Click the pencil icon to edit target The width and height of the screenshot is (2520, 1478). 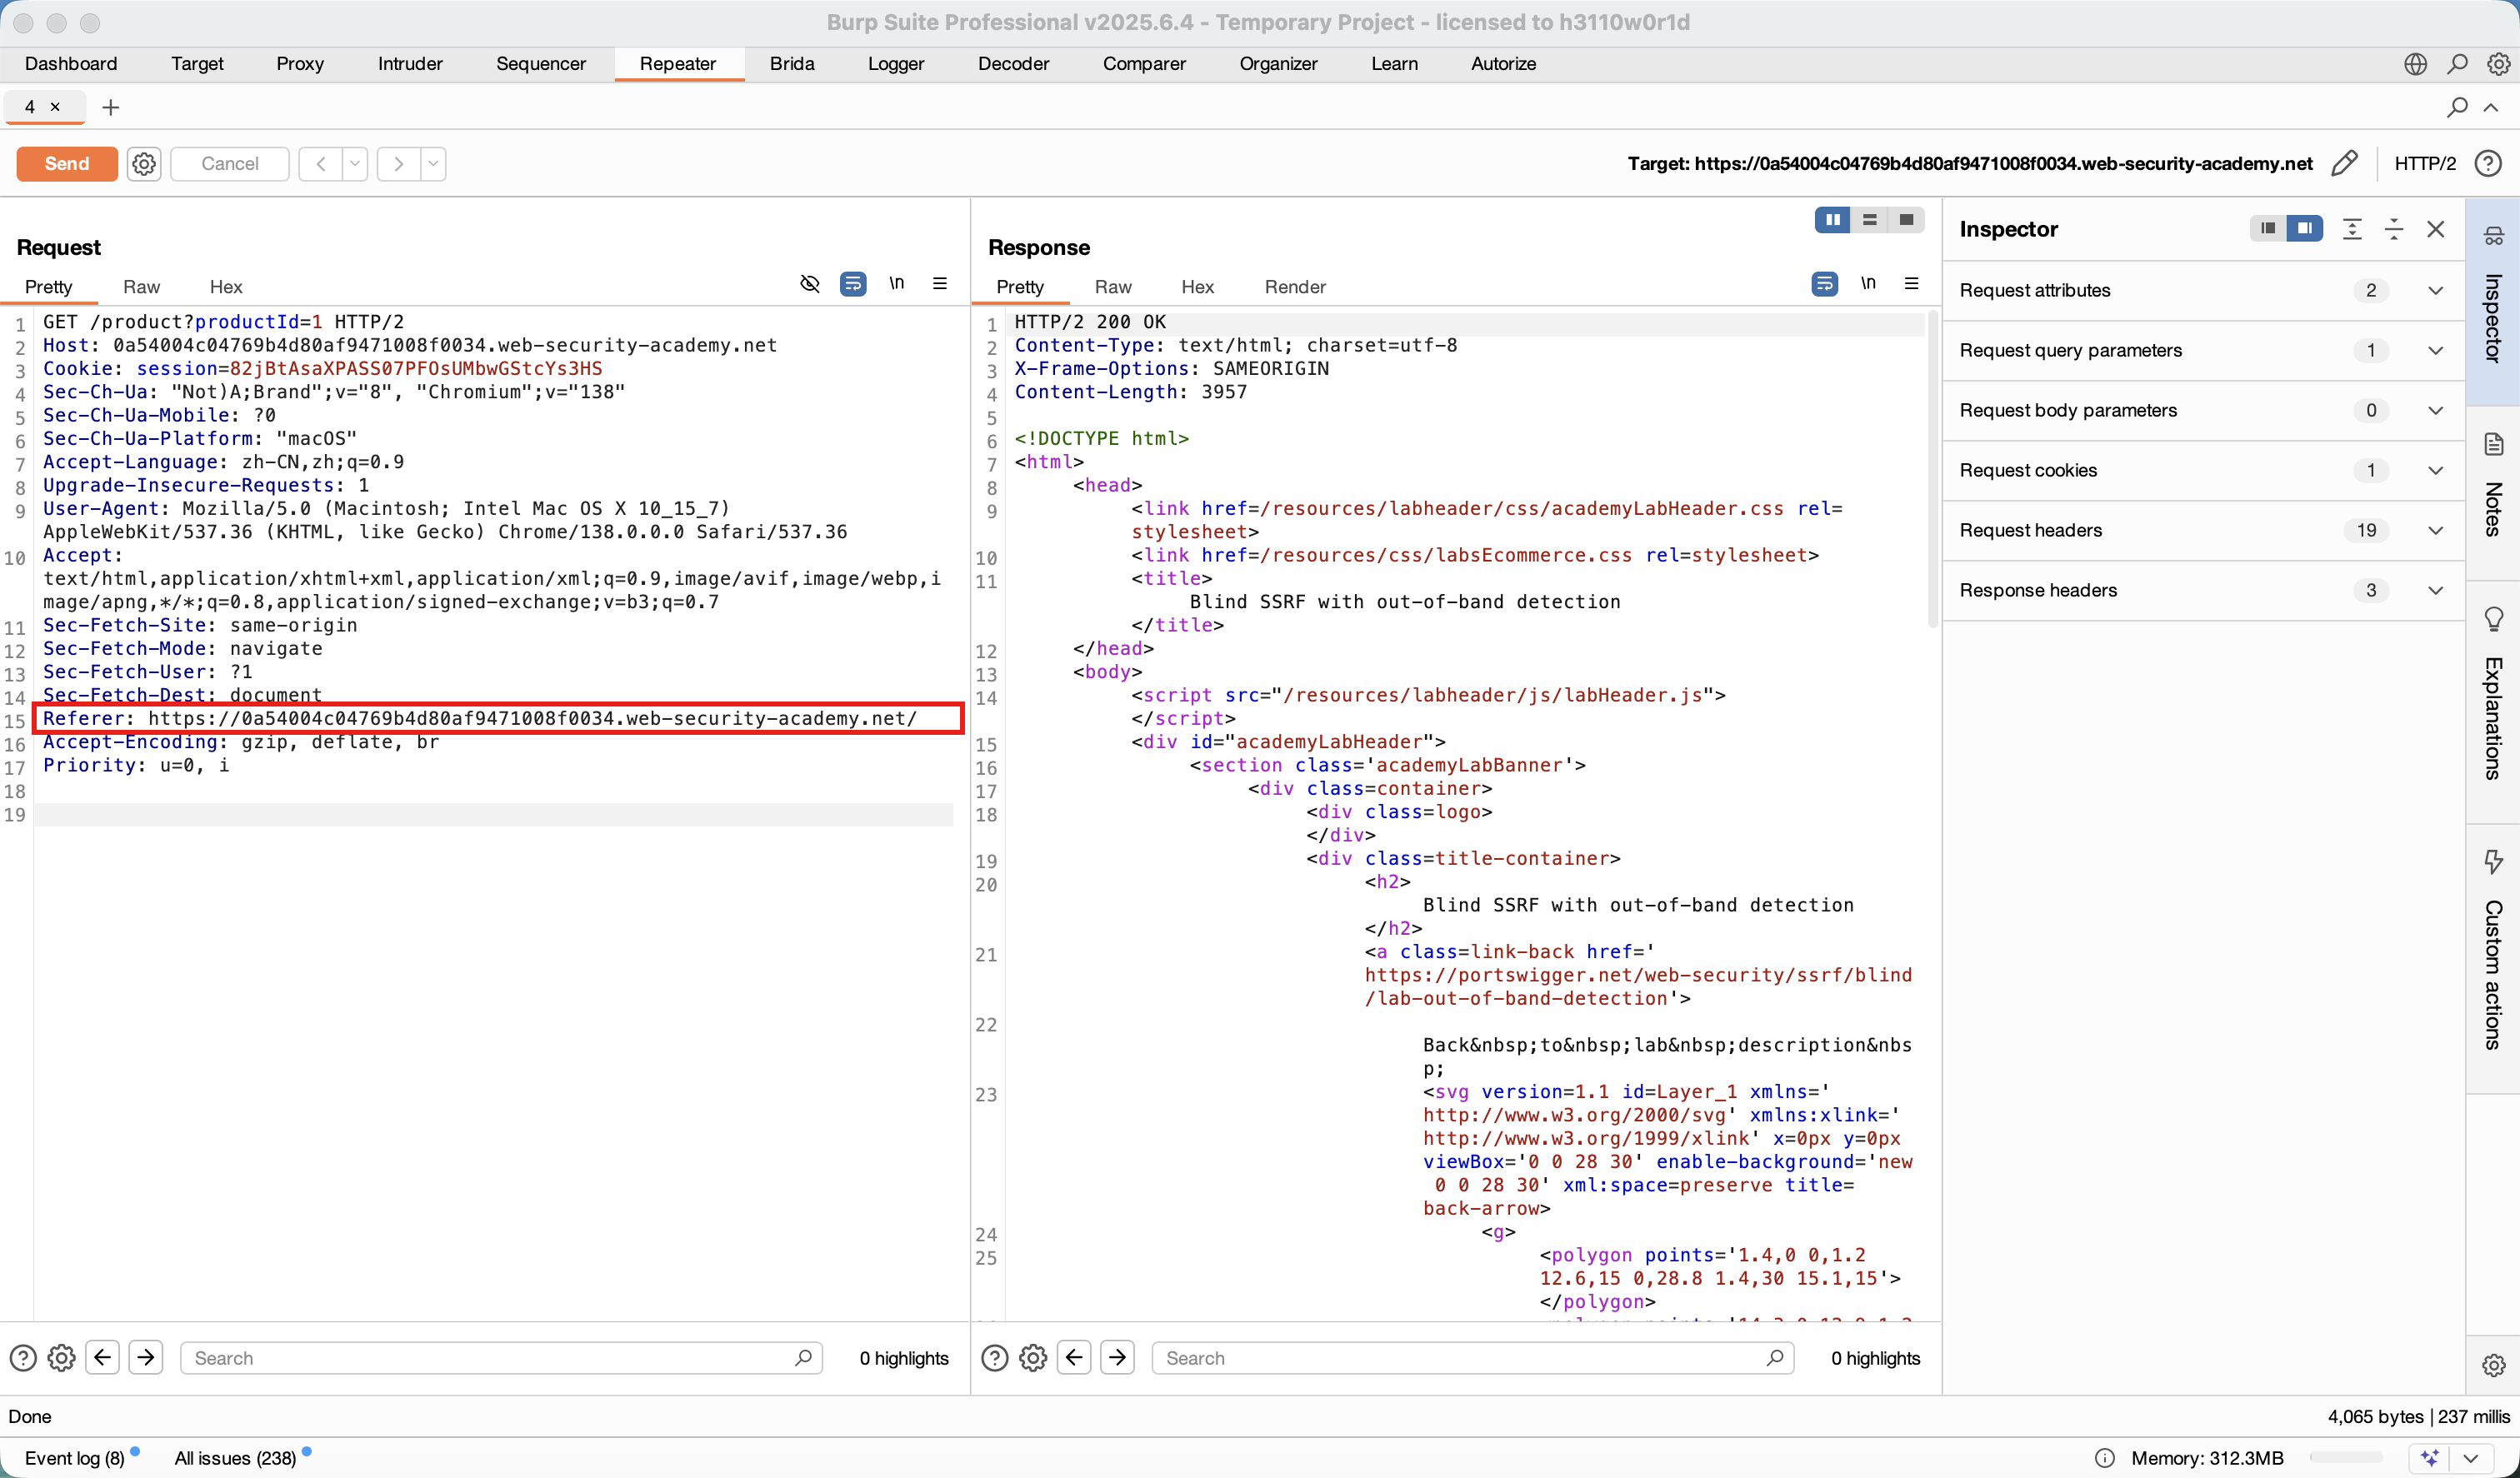(x=2344, y=163)
